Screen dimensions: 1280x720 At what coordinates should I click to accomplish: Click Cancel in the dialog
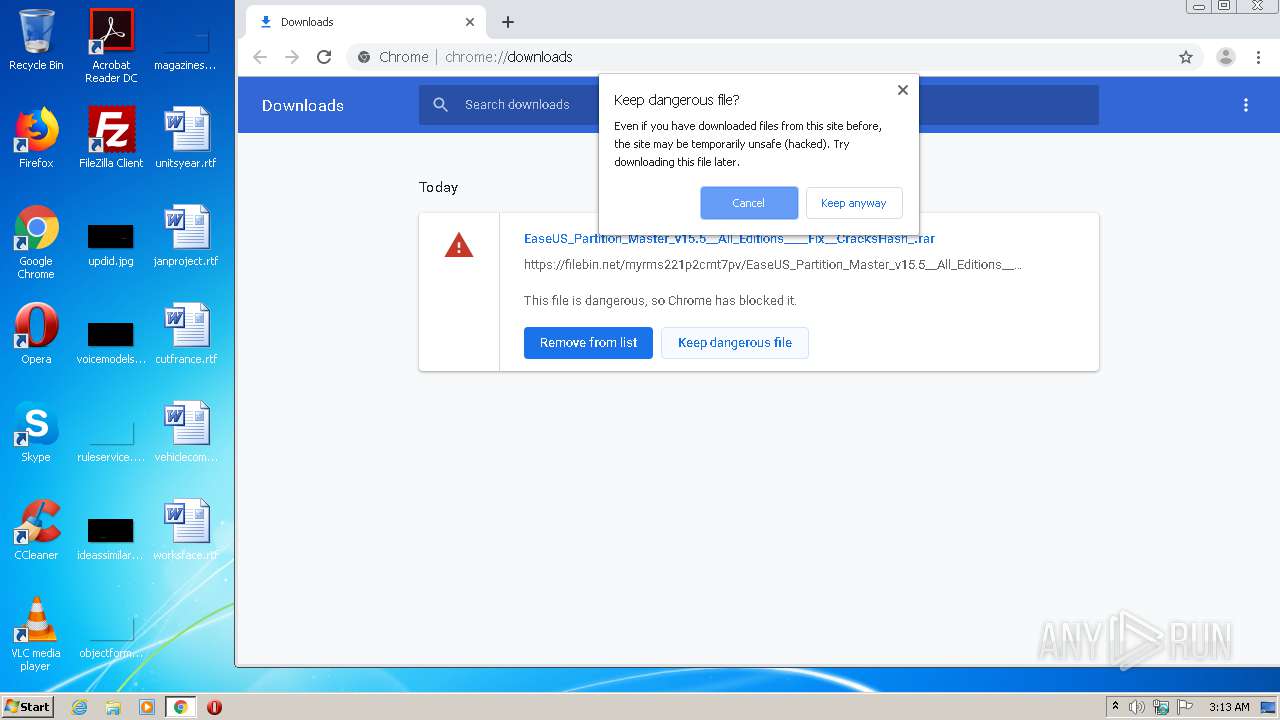coord(748,203)
